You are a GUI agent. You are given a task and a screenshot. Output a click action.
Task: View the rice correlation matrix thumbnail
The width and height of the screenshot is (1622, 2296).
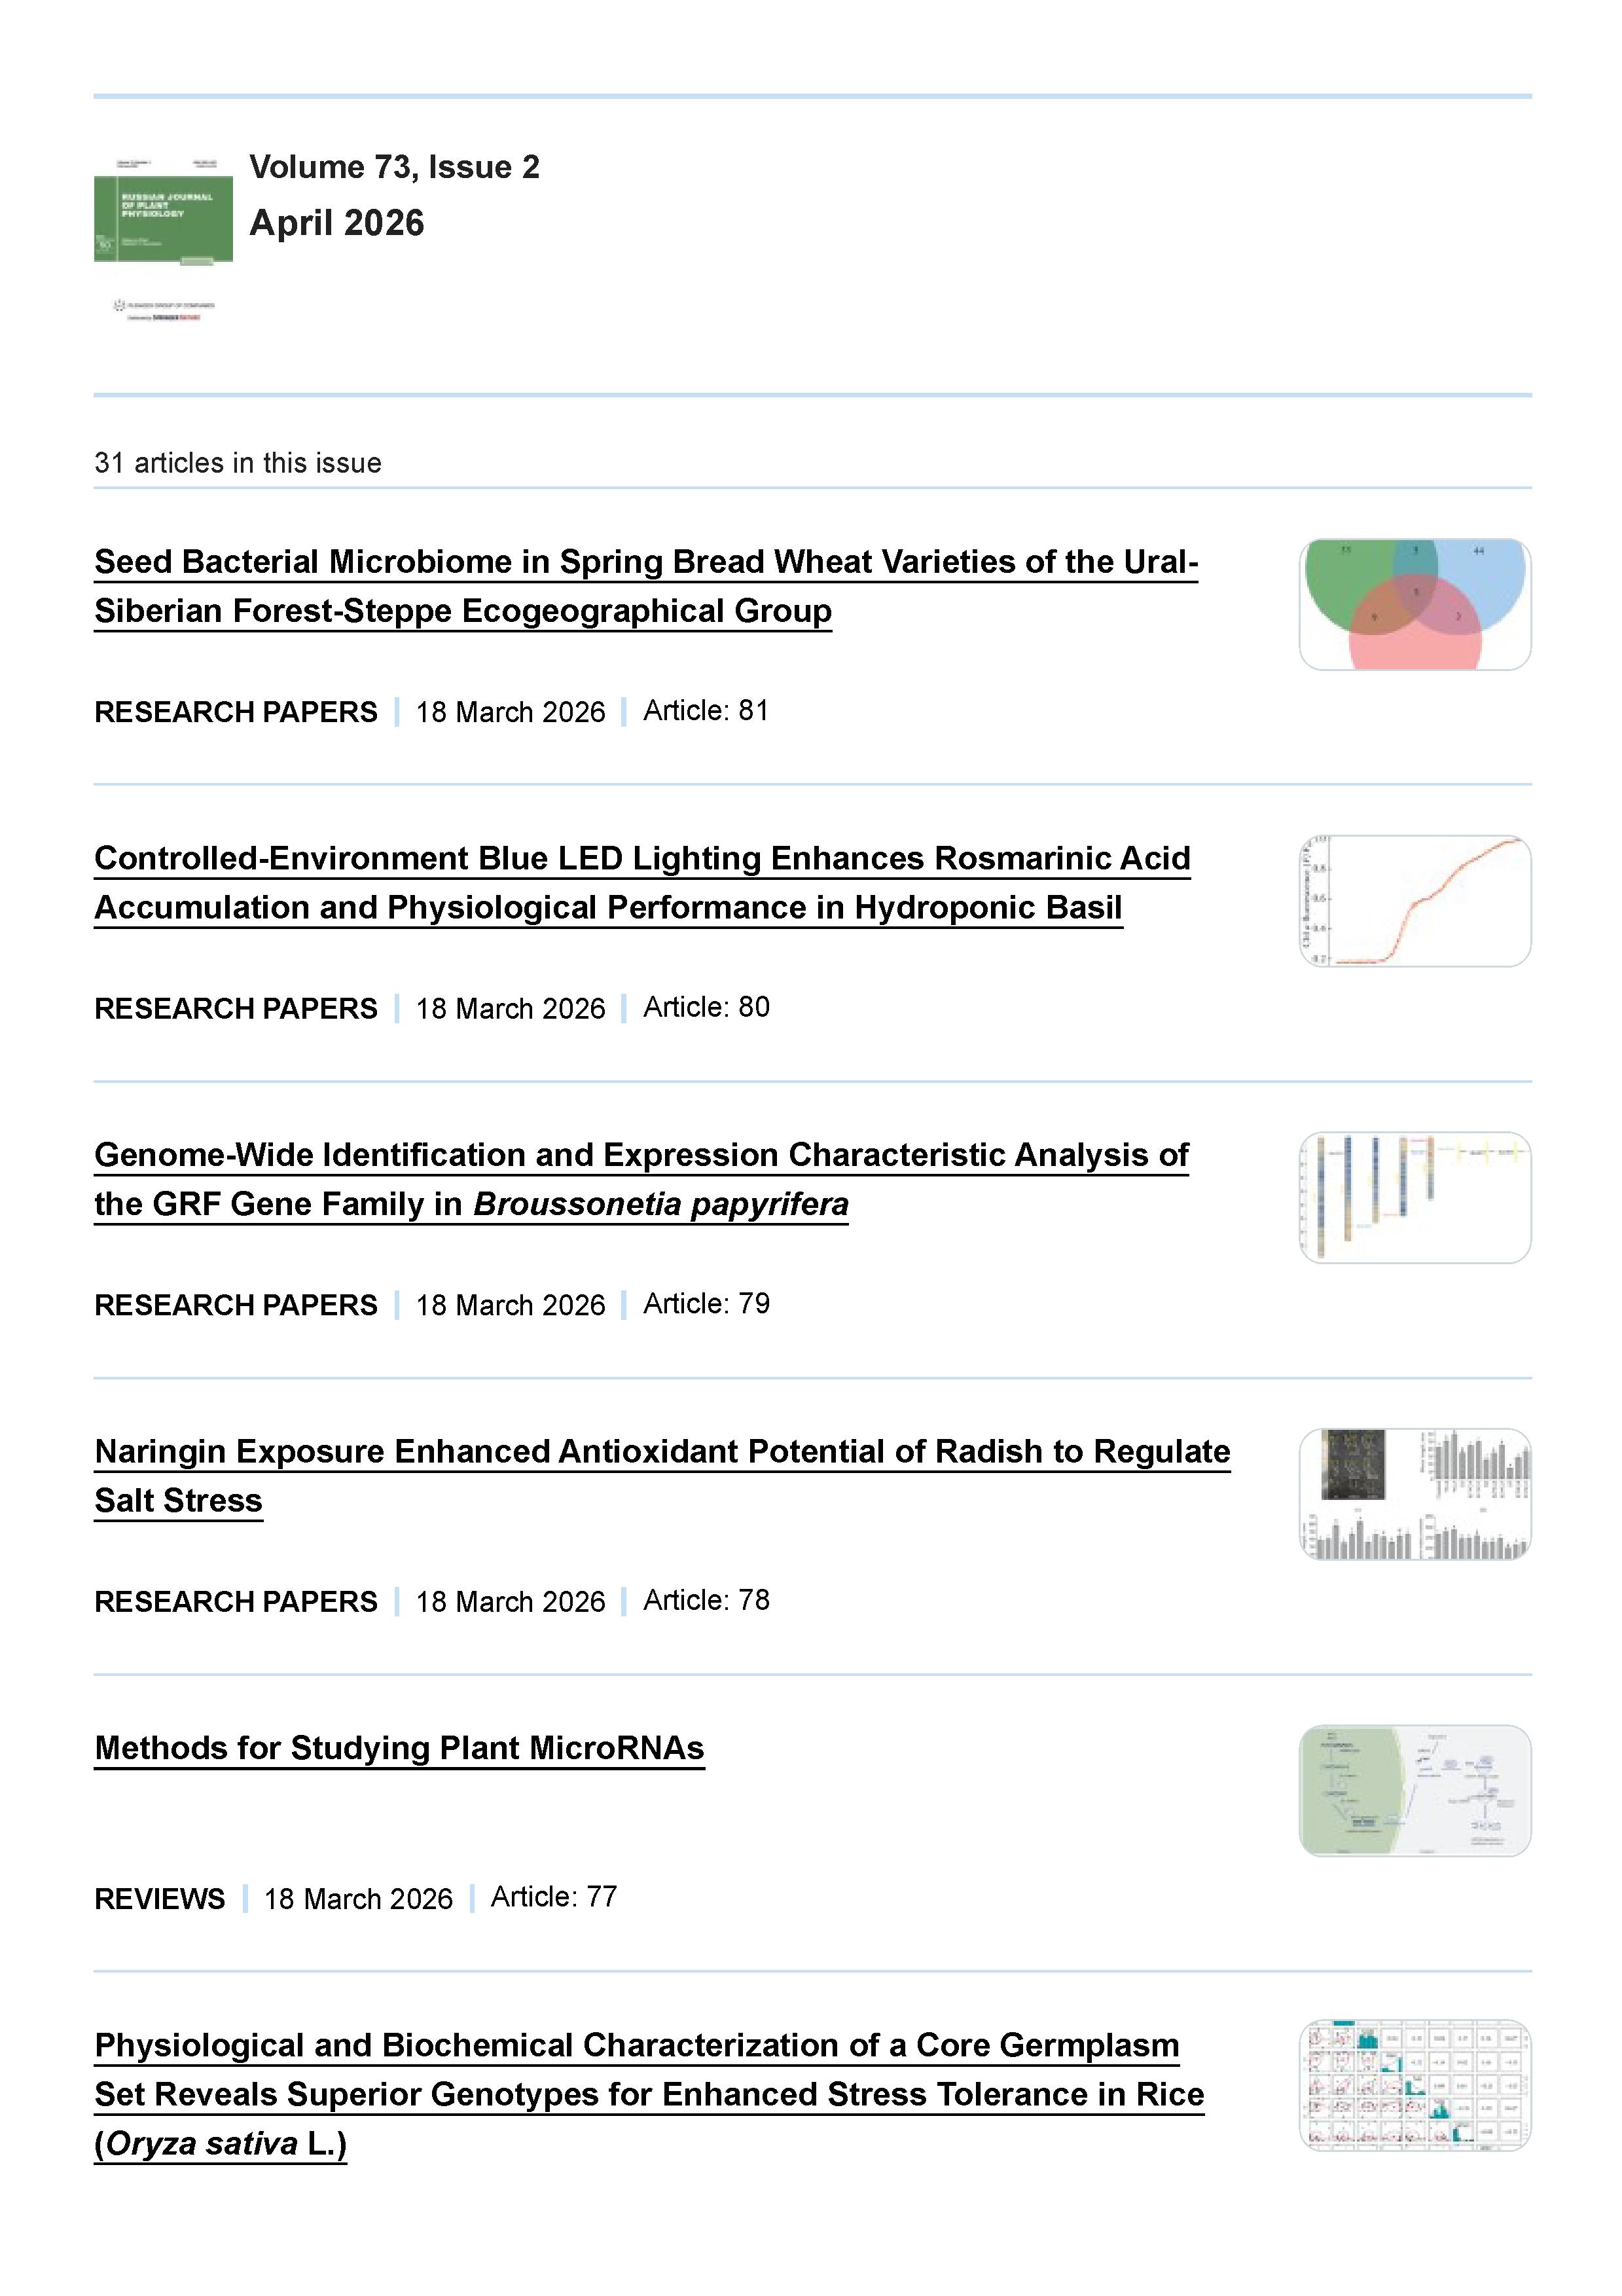click(1414, 2086)
